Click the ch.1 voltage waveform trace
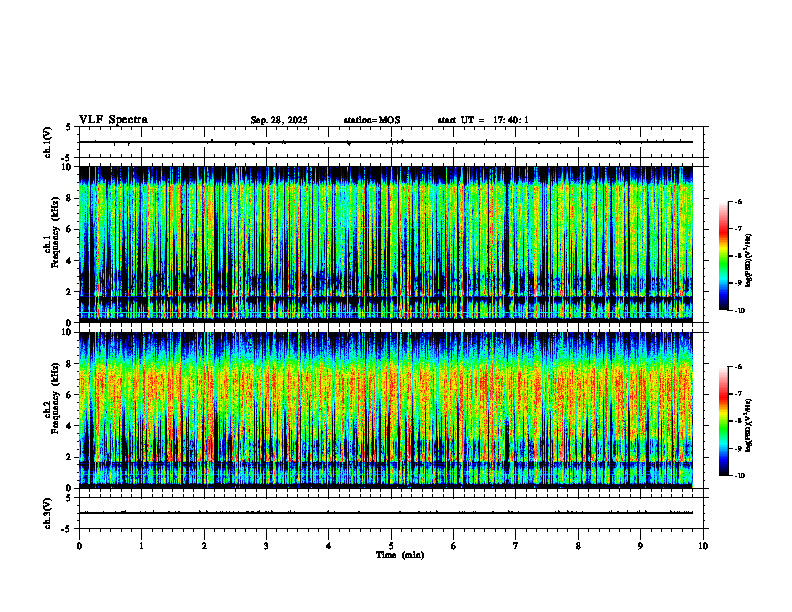The height and width of the screenshot is (612, 792). (x=386, y=142)
